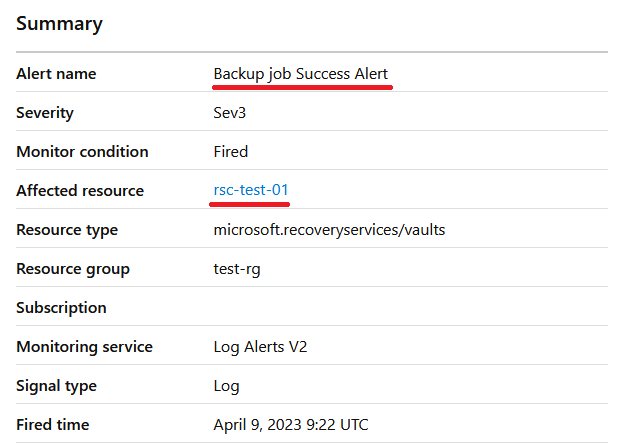Click the Affected resource label

tap(80, 191)
